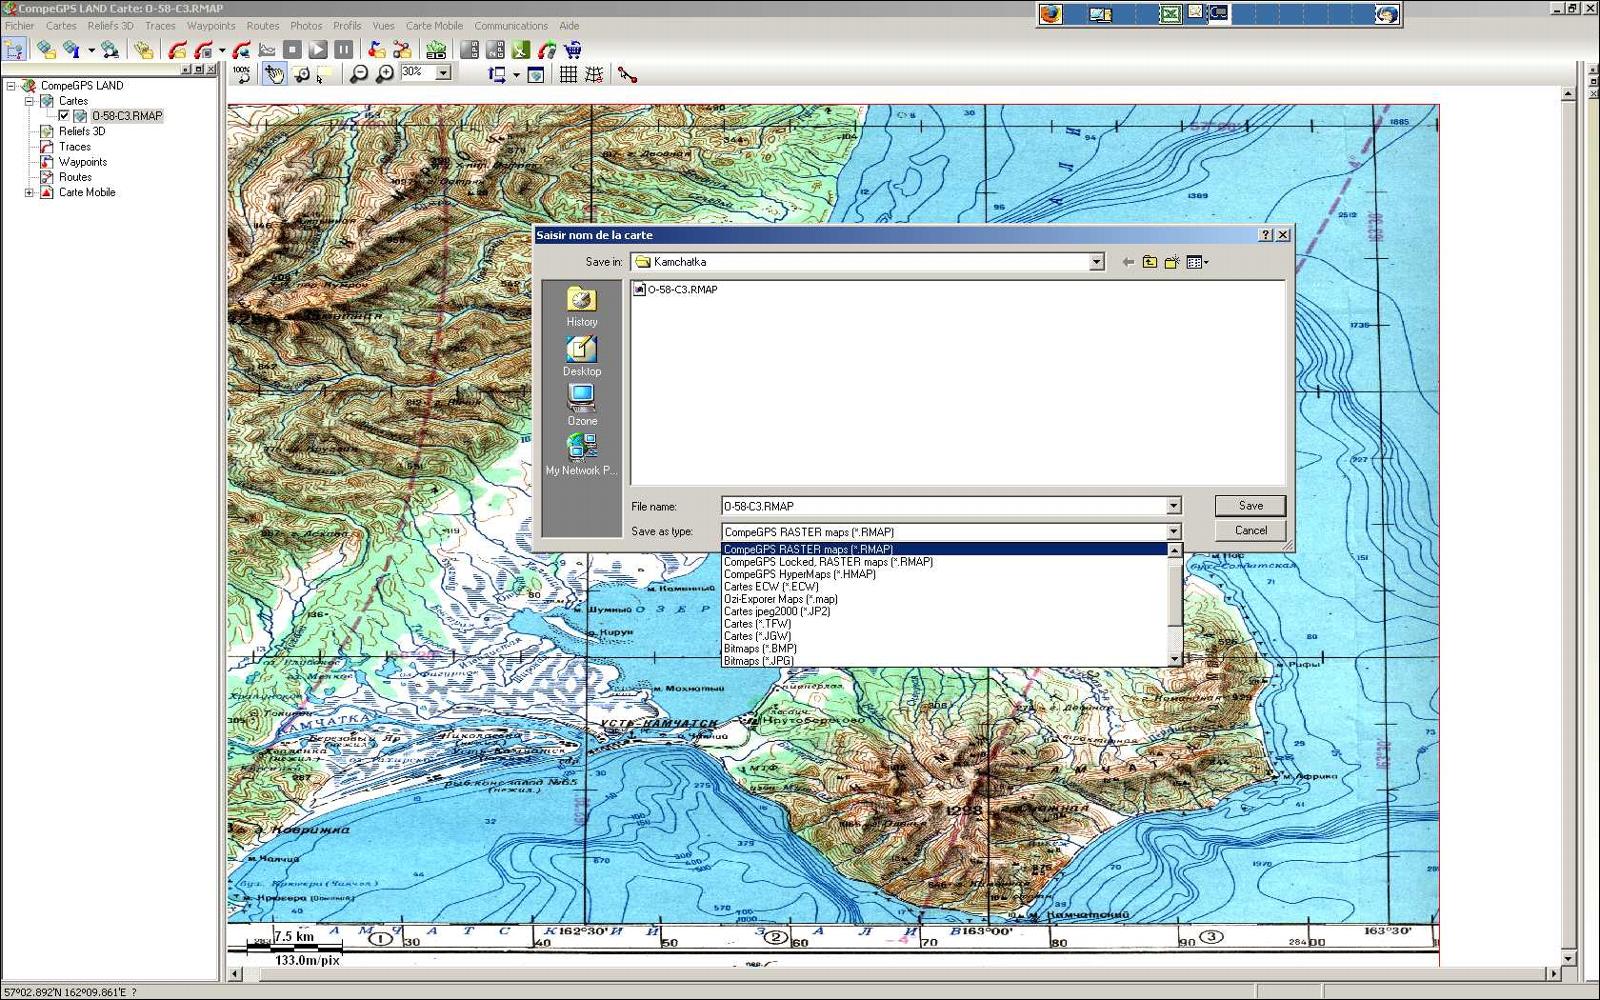Collapse the Cartes tree node
The height and width of the screenshot is (1000, 1600).
[x=29, y=101]
